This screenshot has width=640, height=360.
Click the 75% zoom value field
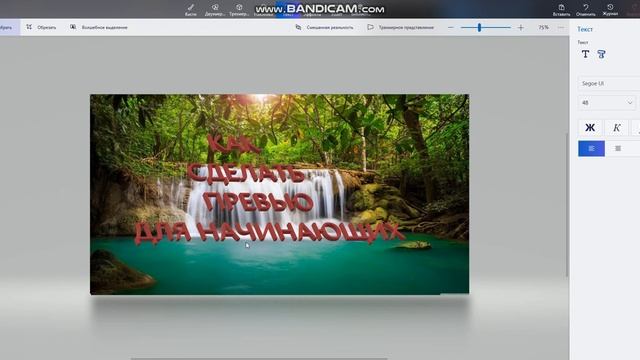(543, 27)
